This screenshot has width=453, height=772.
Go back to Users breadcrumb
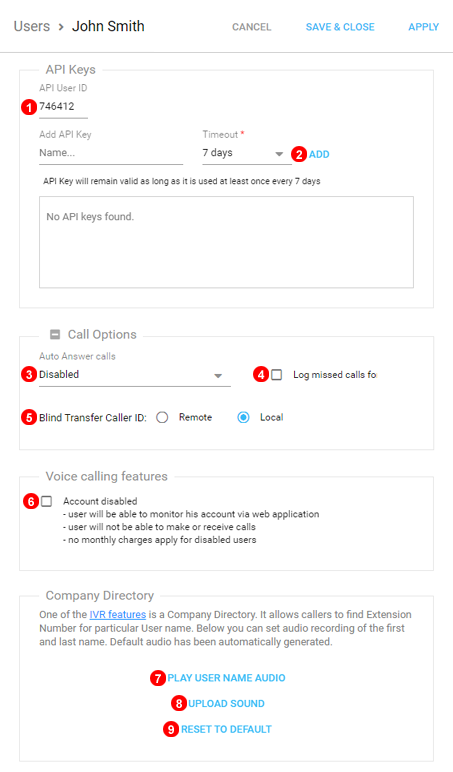pos(32,26)
